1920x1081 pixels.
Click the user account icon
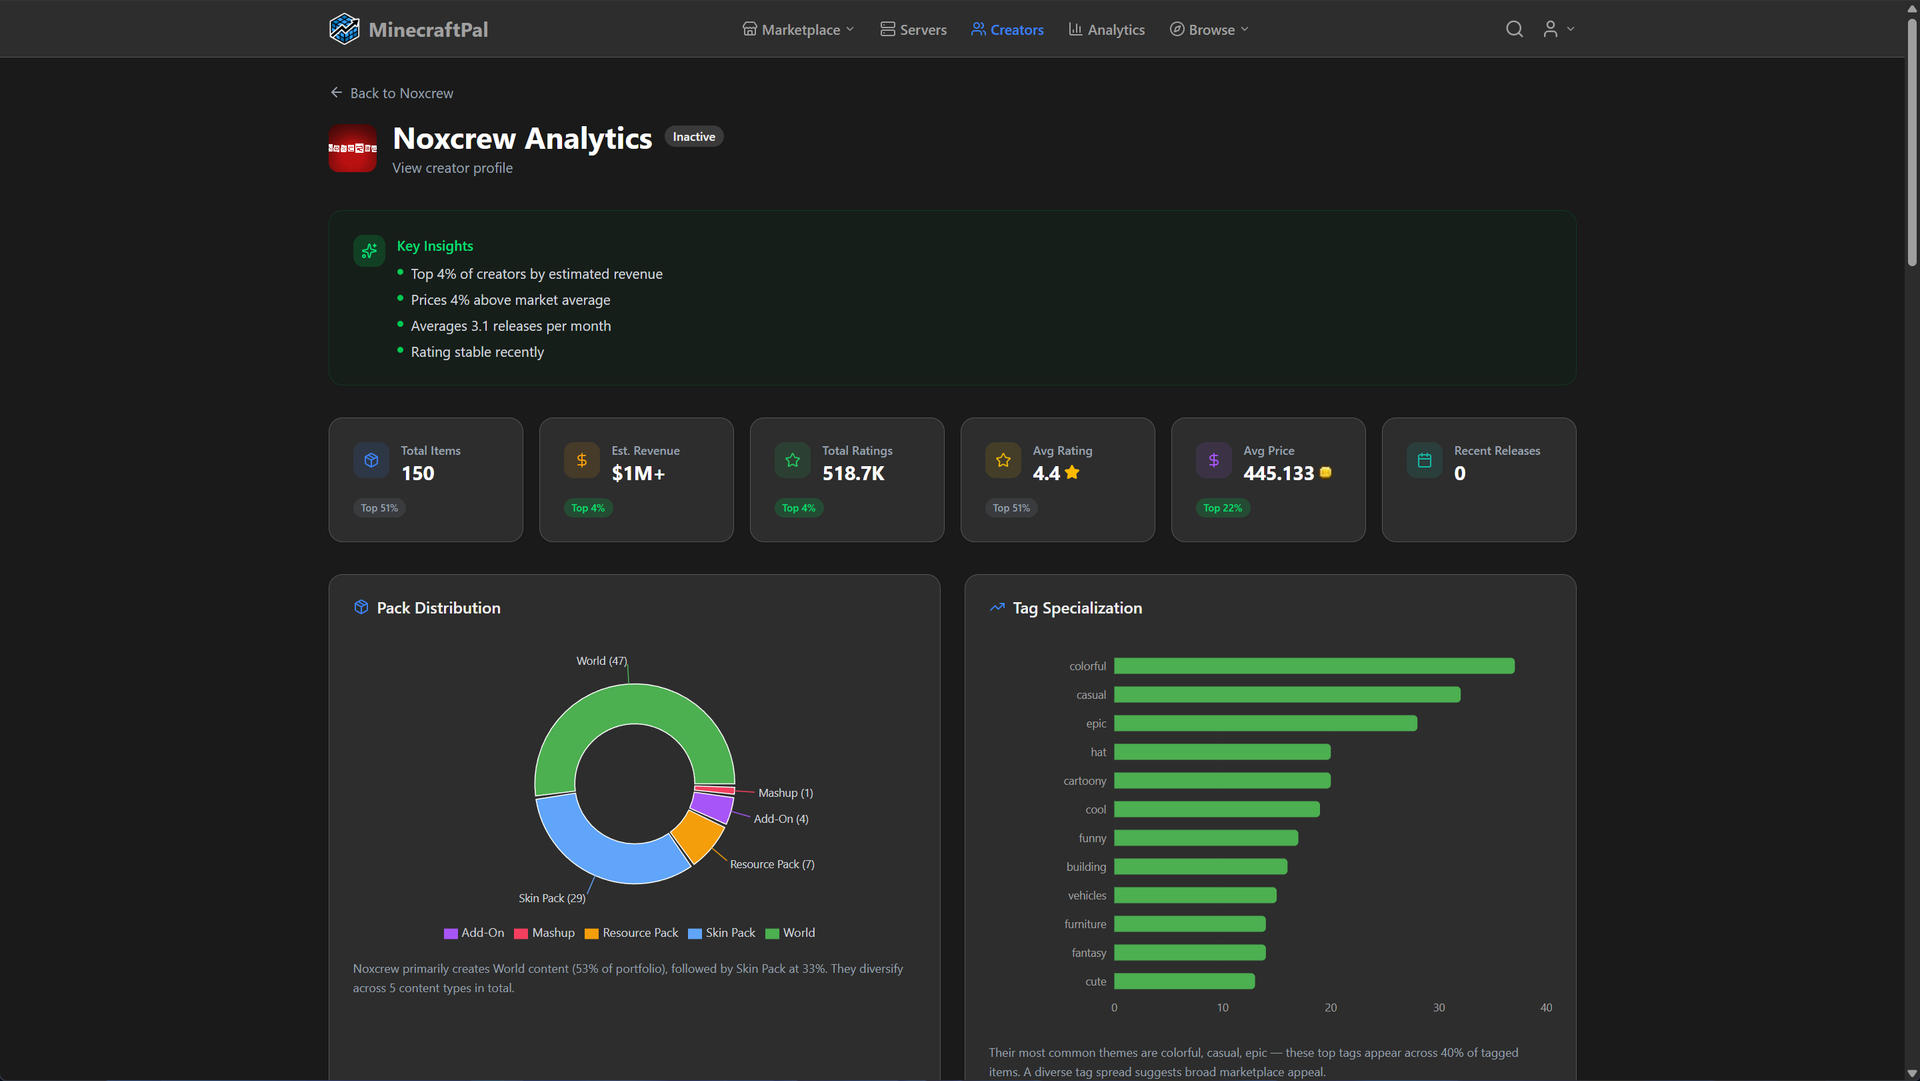1549,29
